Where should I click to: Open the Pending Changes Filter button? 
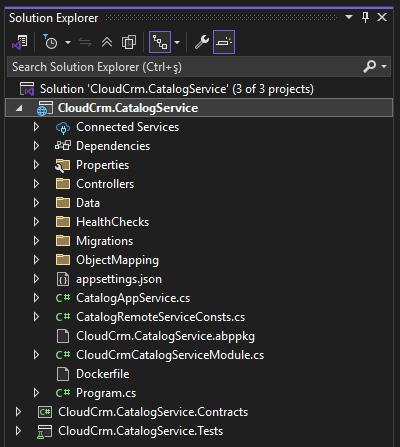(x=50, y=42)
